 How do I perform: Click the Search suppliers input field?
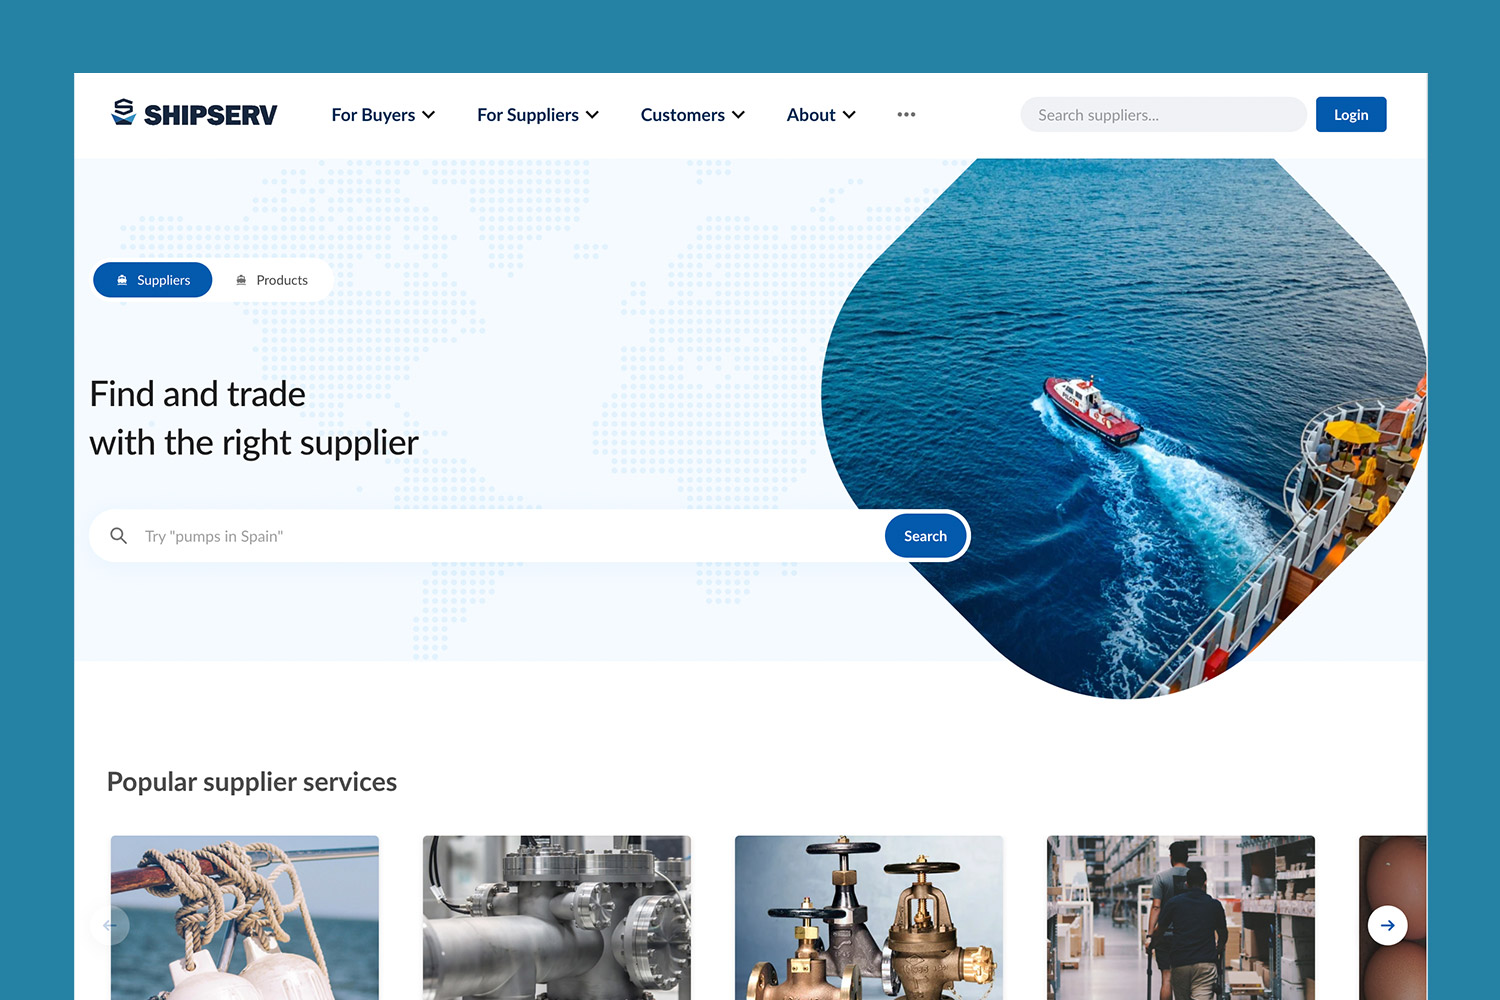[x=1162, y=114]
